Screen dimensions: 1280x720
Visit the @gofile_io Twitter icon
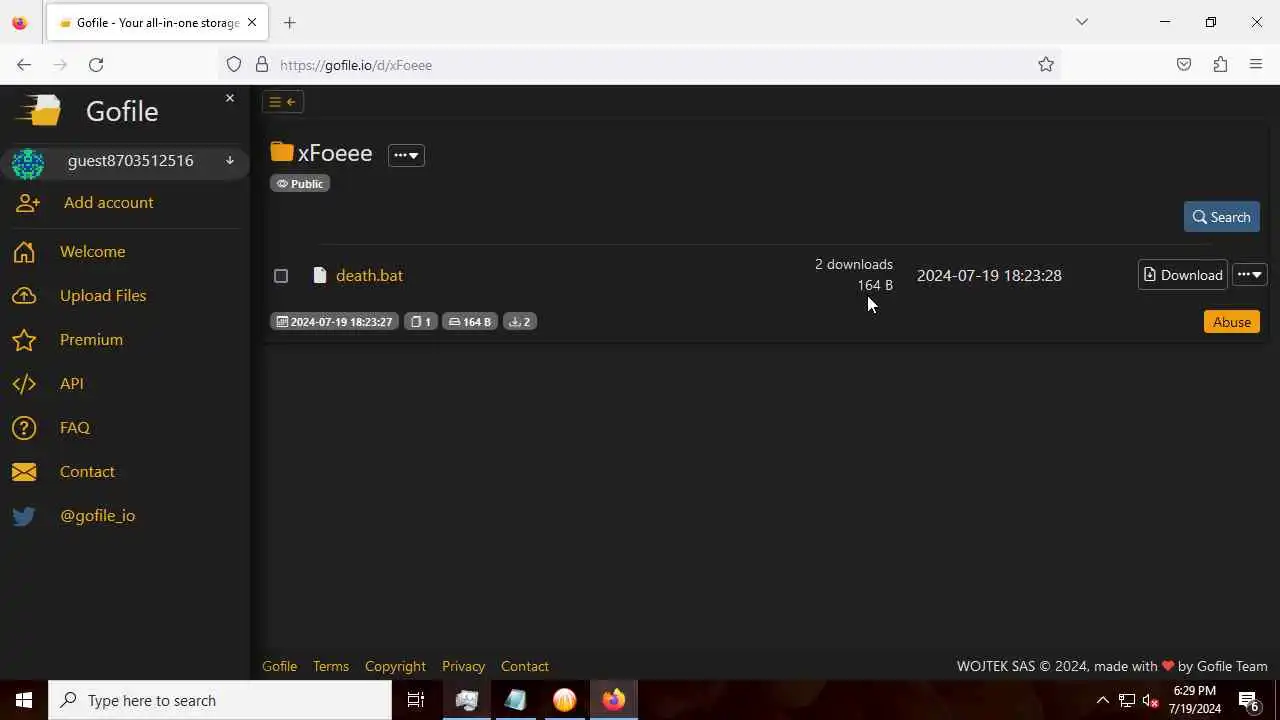click(24, 516)
